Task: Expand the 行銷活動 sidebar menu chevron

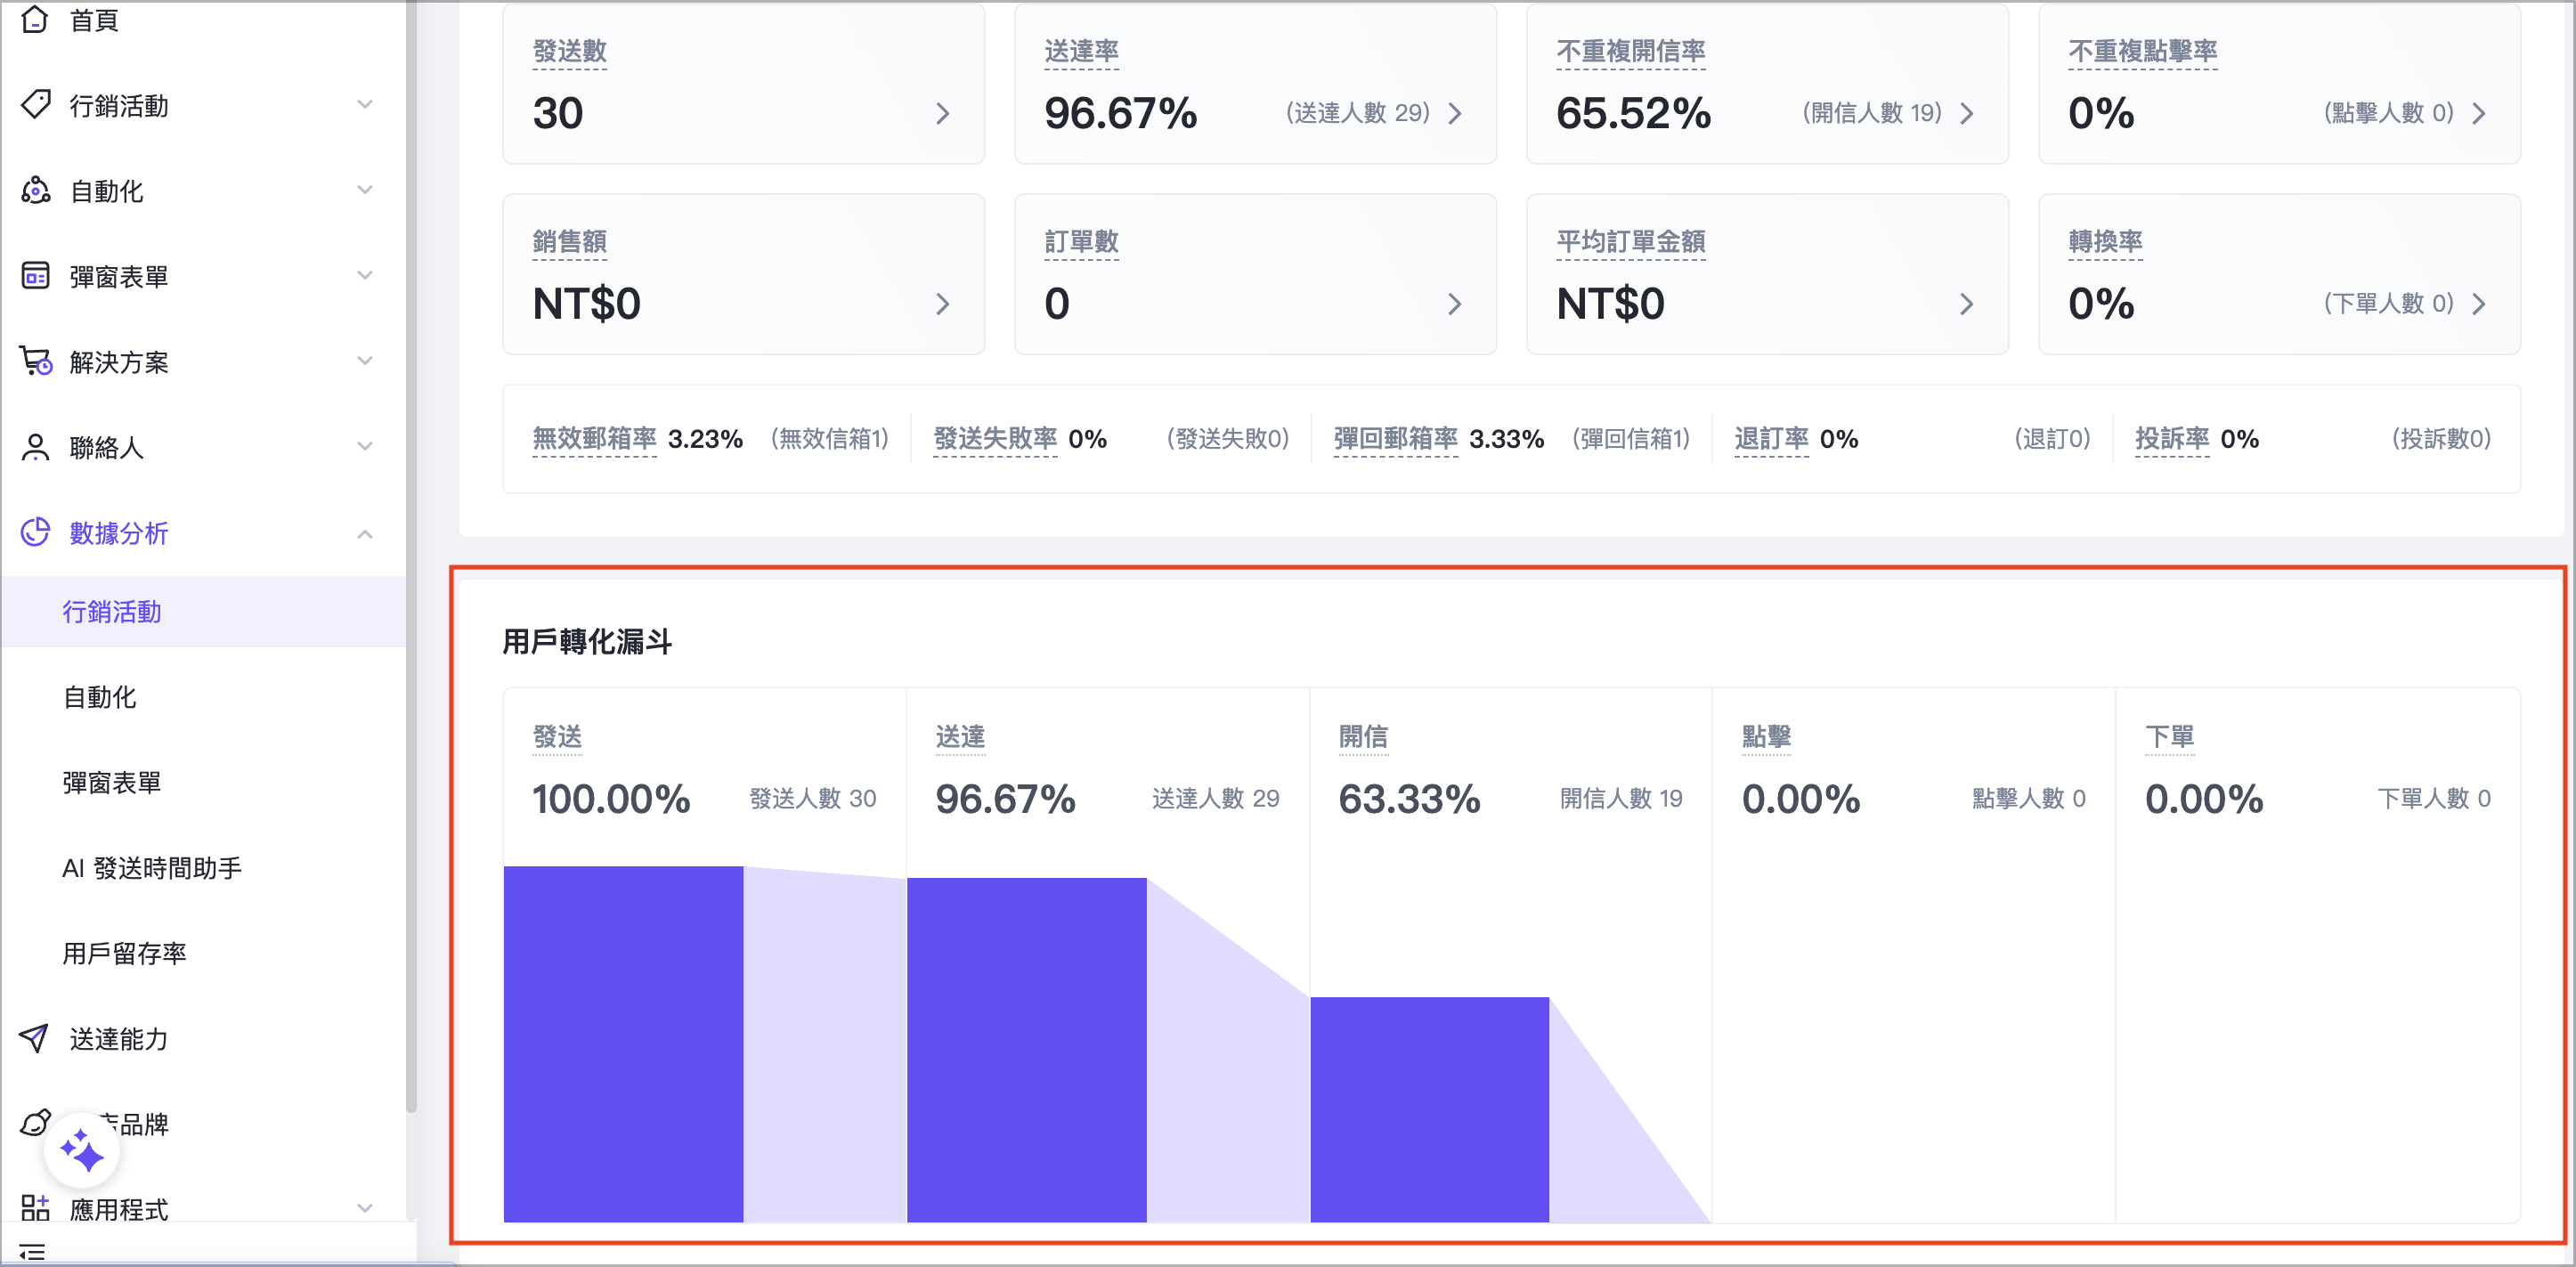Action: (x=365, y=104)
